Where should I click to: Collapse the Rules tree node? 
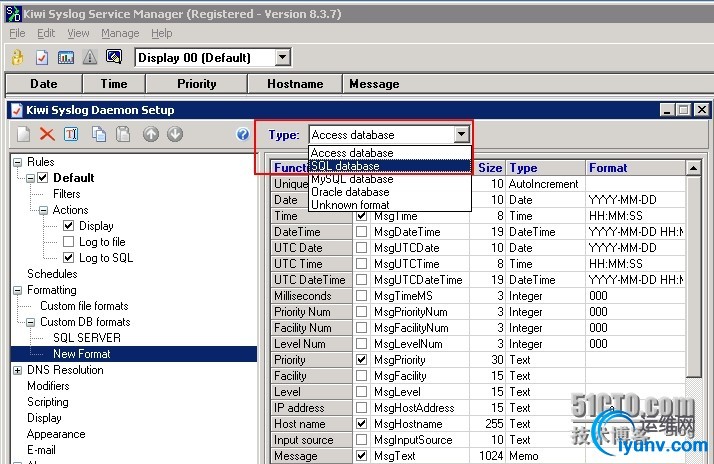click(18, 162)
